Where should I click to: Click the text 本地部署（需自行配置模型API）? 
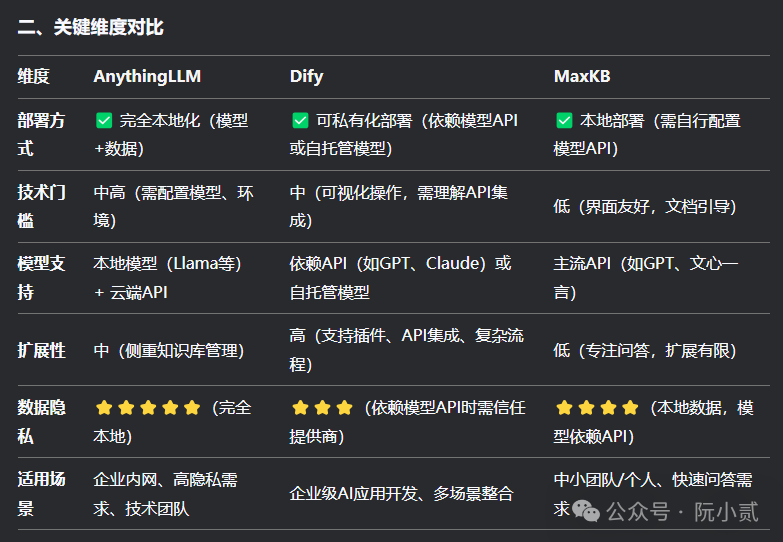[647, 134]
